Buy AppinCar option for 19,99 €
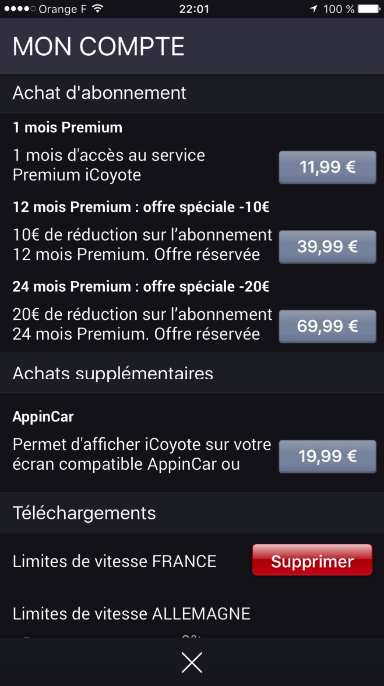The width and height of the screenshot is (384, 686). tap(327, 456)
